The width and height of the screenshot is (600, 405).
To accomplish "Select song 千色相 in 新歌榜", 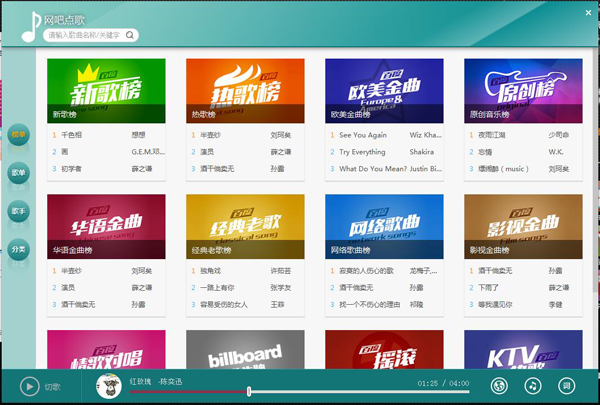I will (72, 135).
